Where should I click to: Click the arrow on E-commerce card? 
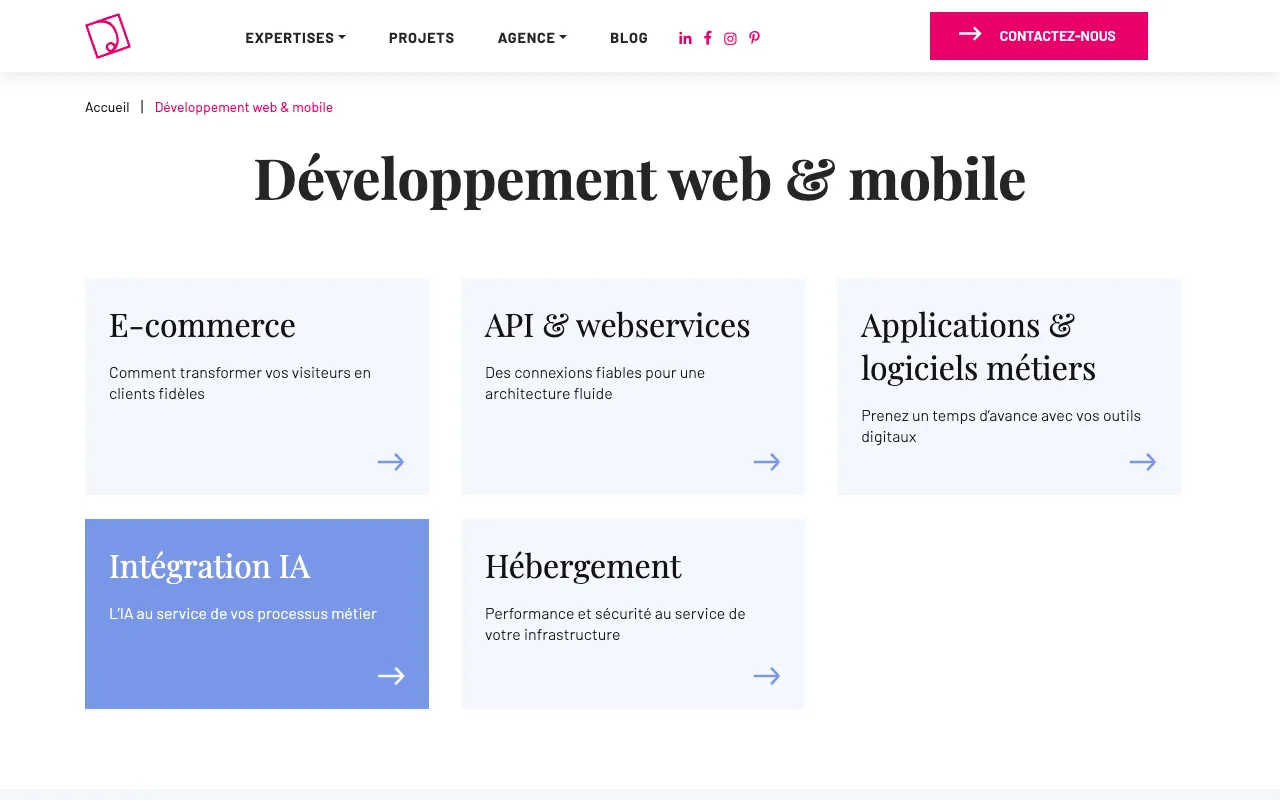[391, 462]
